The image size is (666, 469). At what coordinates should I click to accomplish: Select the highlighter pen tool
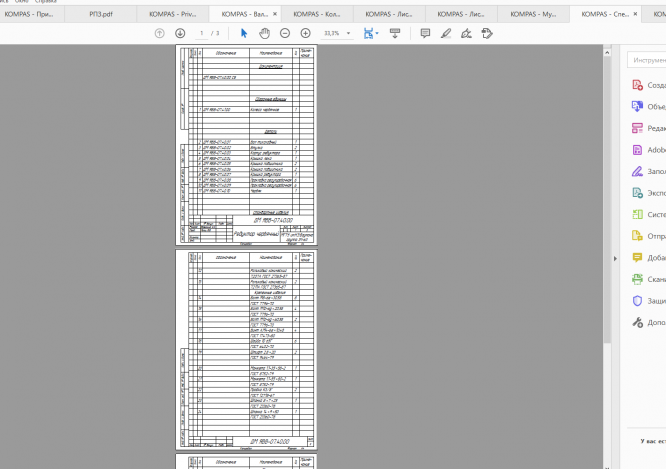(x=446, y=33)
